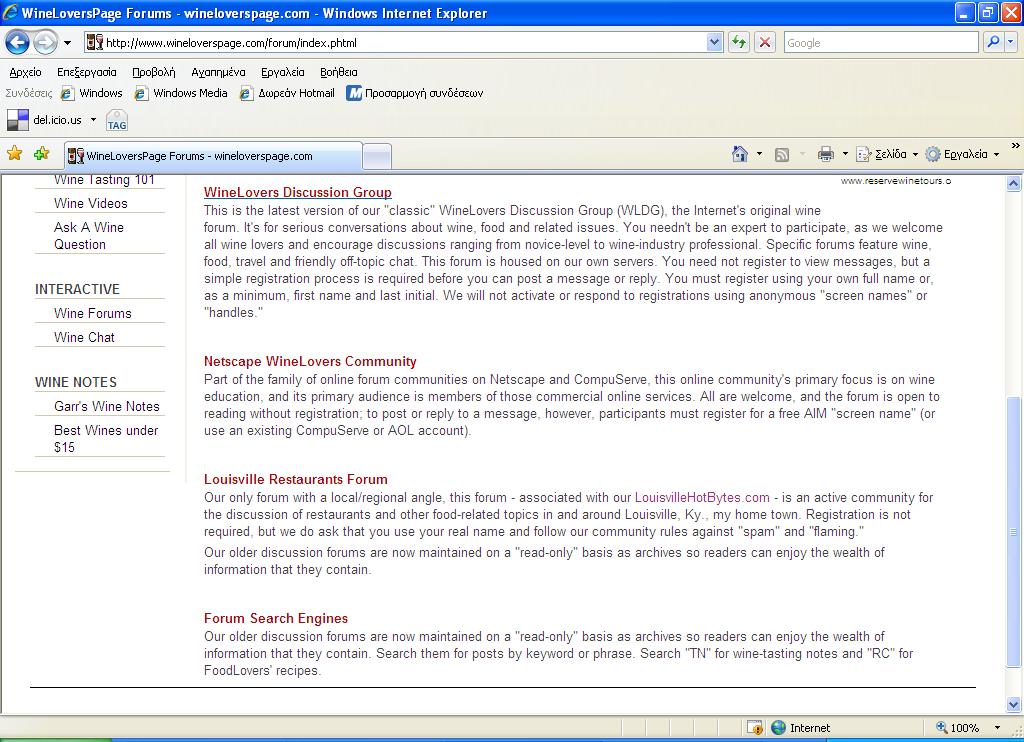Image resolution: width=1024 pixels, height=742 pixels.
Task: Click the scrollbar up arrow
Action: pyautogui.click(x=1014, y=184)
